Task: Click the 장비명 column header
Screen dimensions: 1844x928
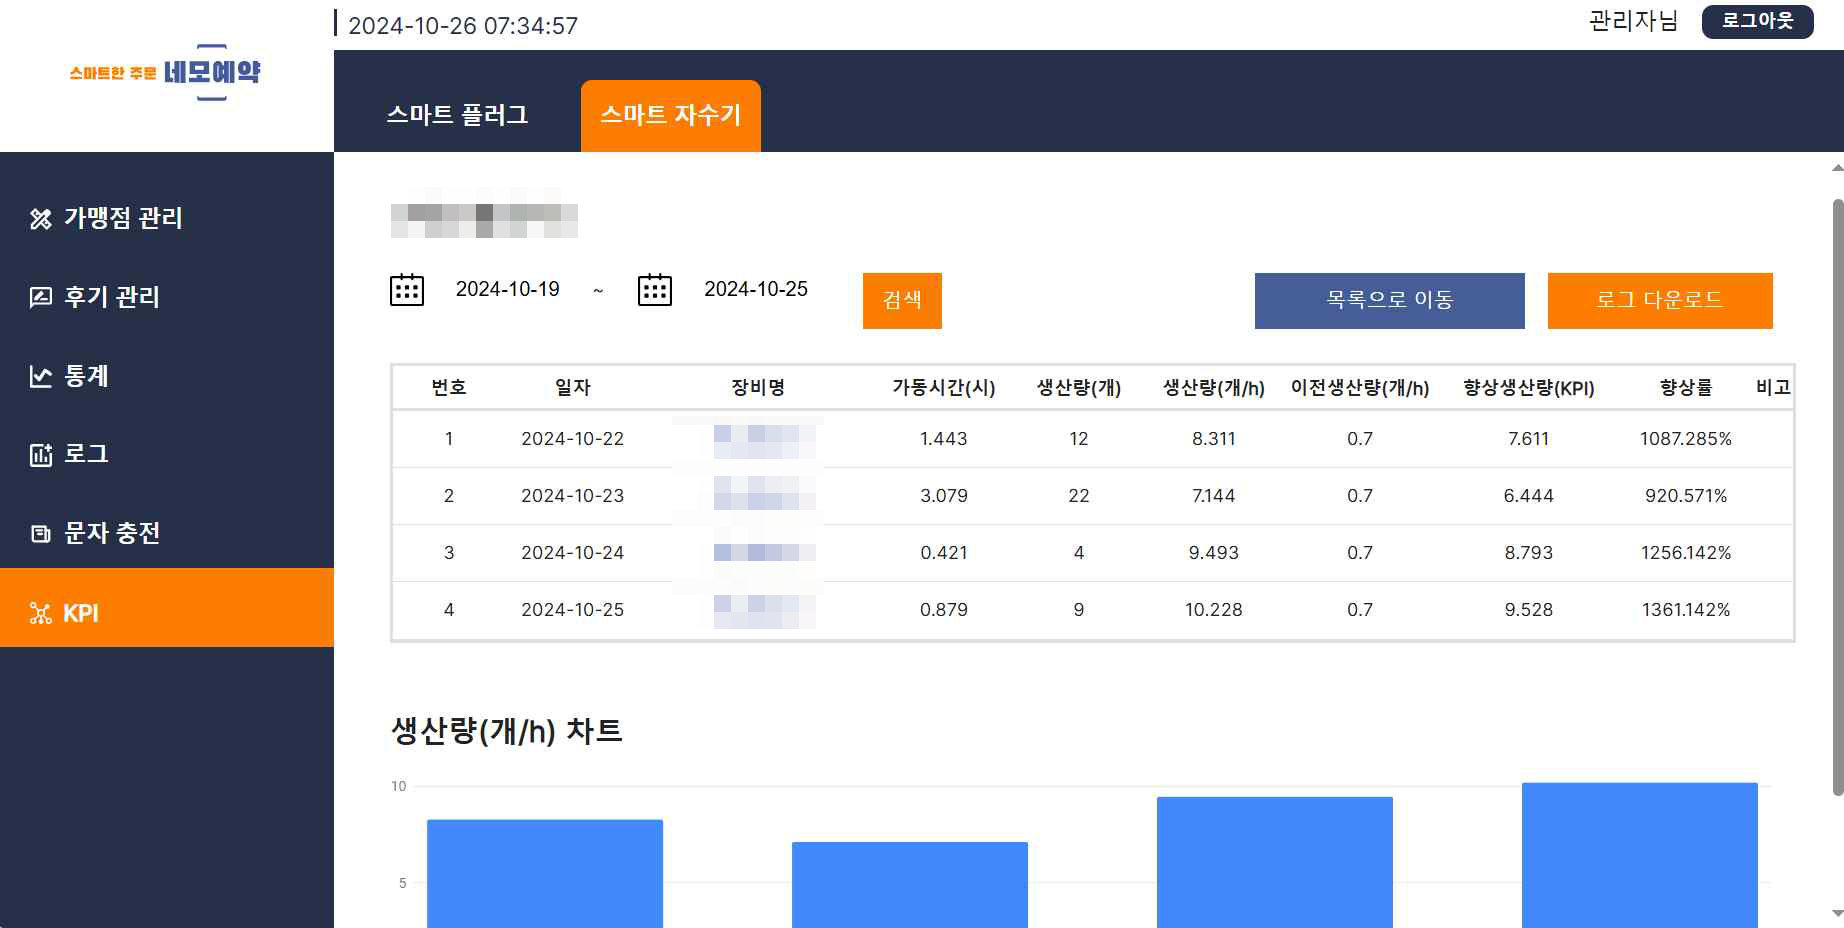Action: tap(758, 387)
